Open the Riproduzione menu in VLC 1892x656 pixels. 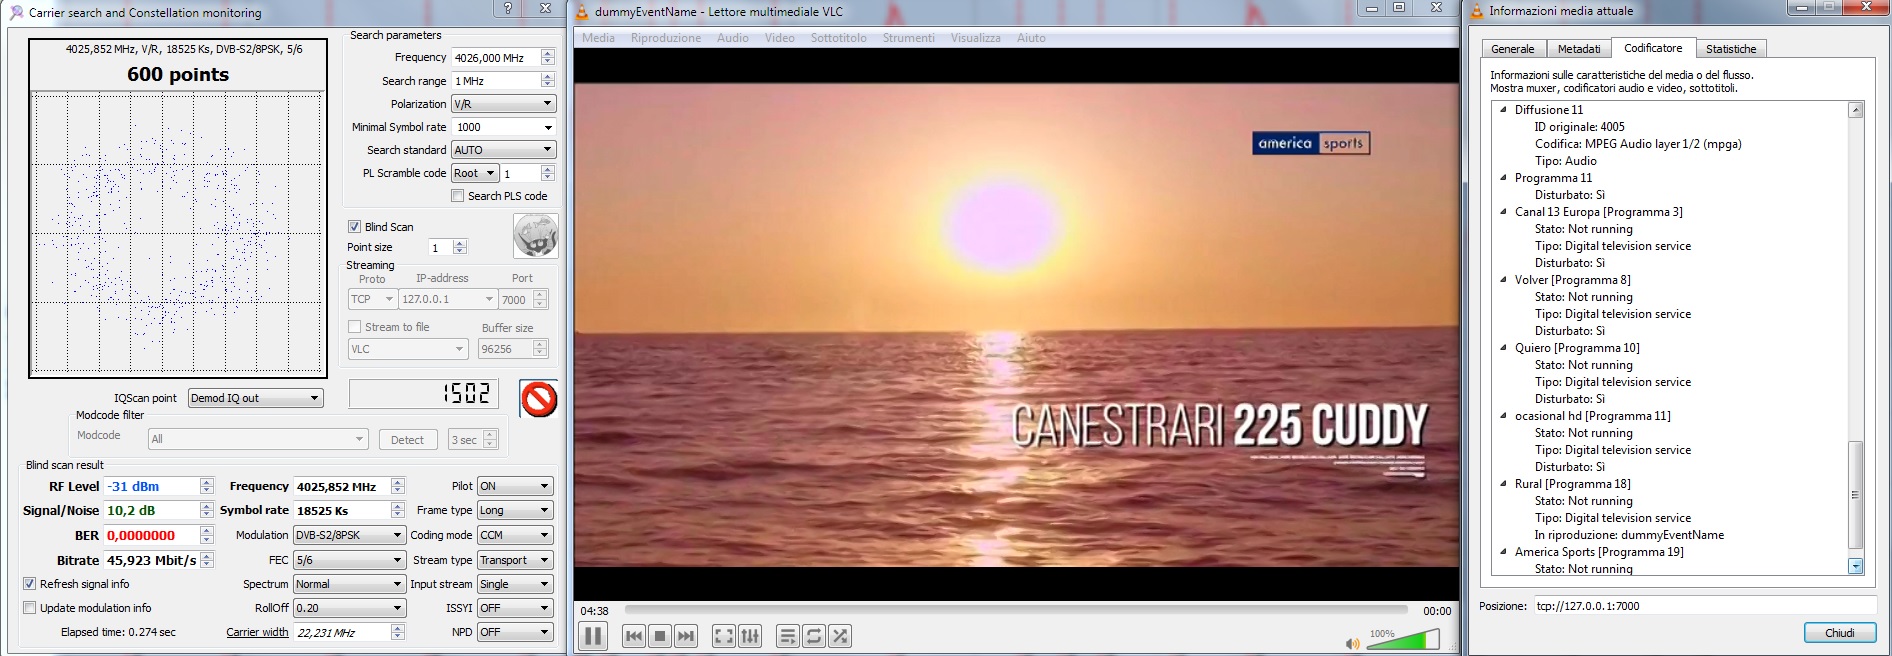tap(666, 38)
